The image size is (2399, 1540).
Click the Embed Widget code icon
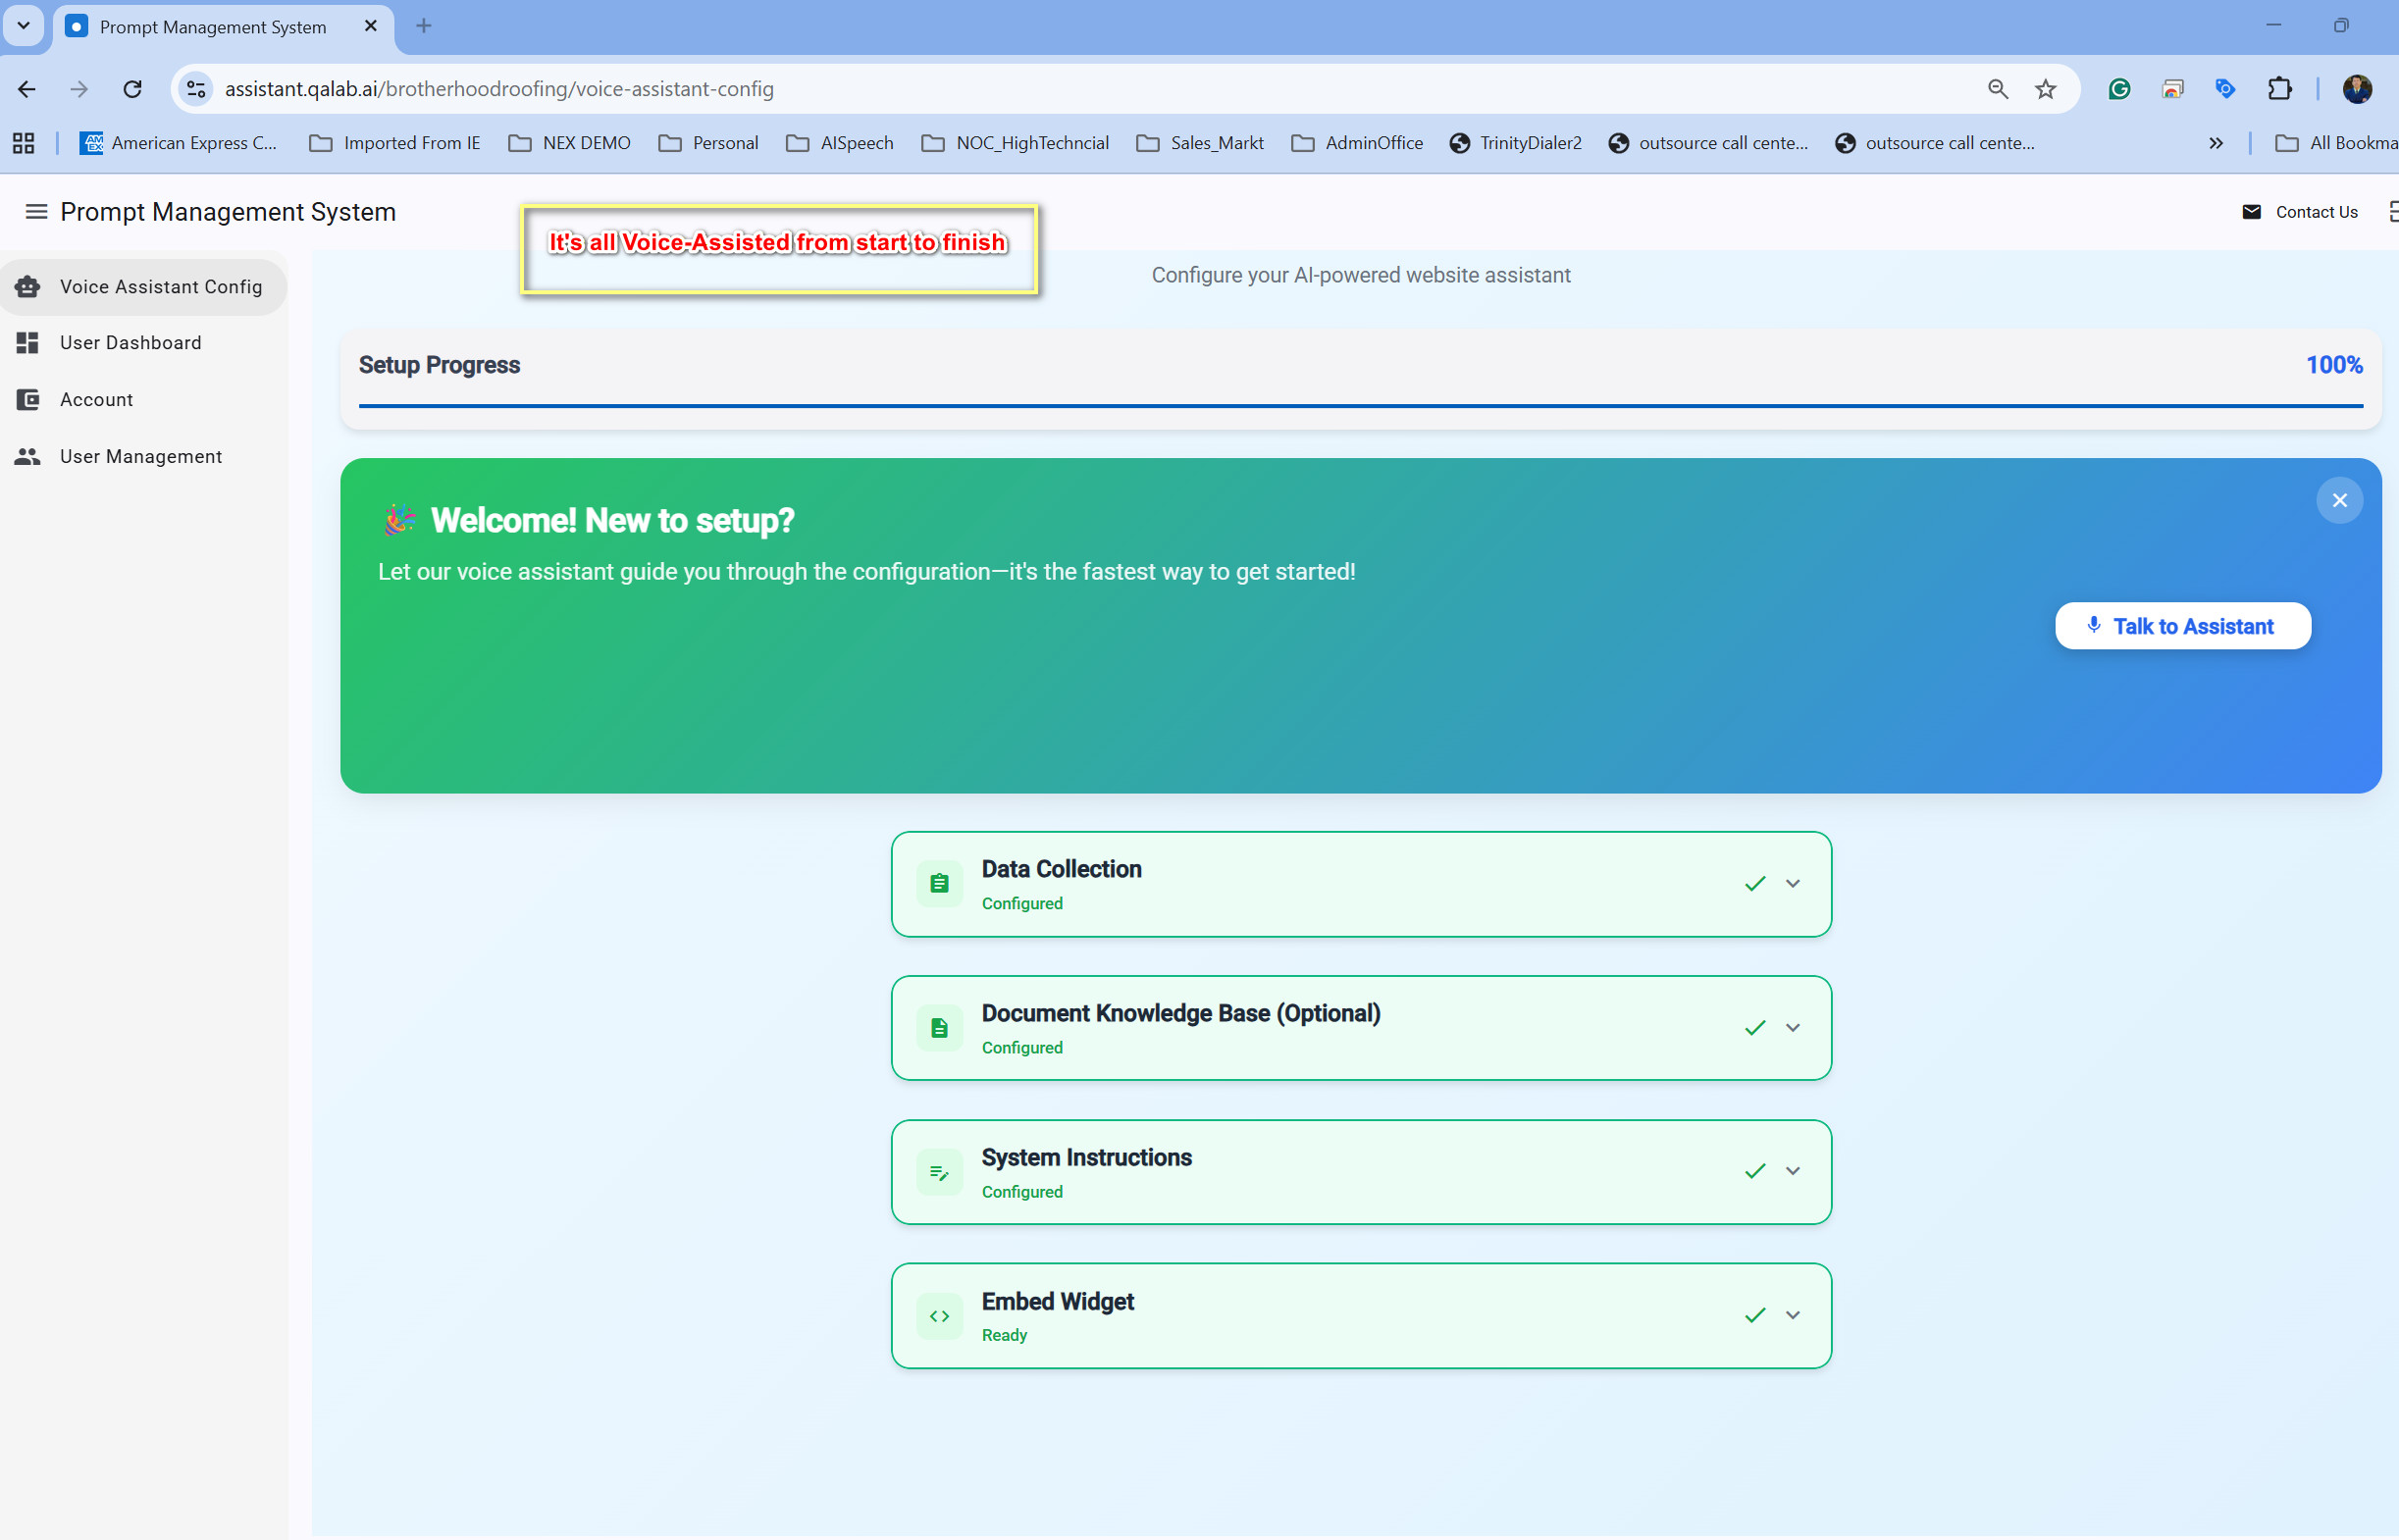click(938, 1315)
